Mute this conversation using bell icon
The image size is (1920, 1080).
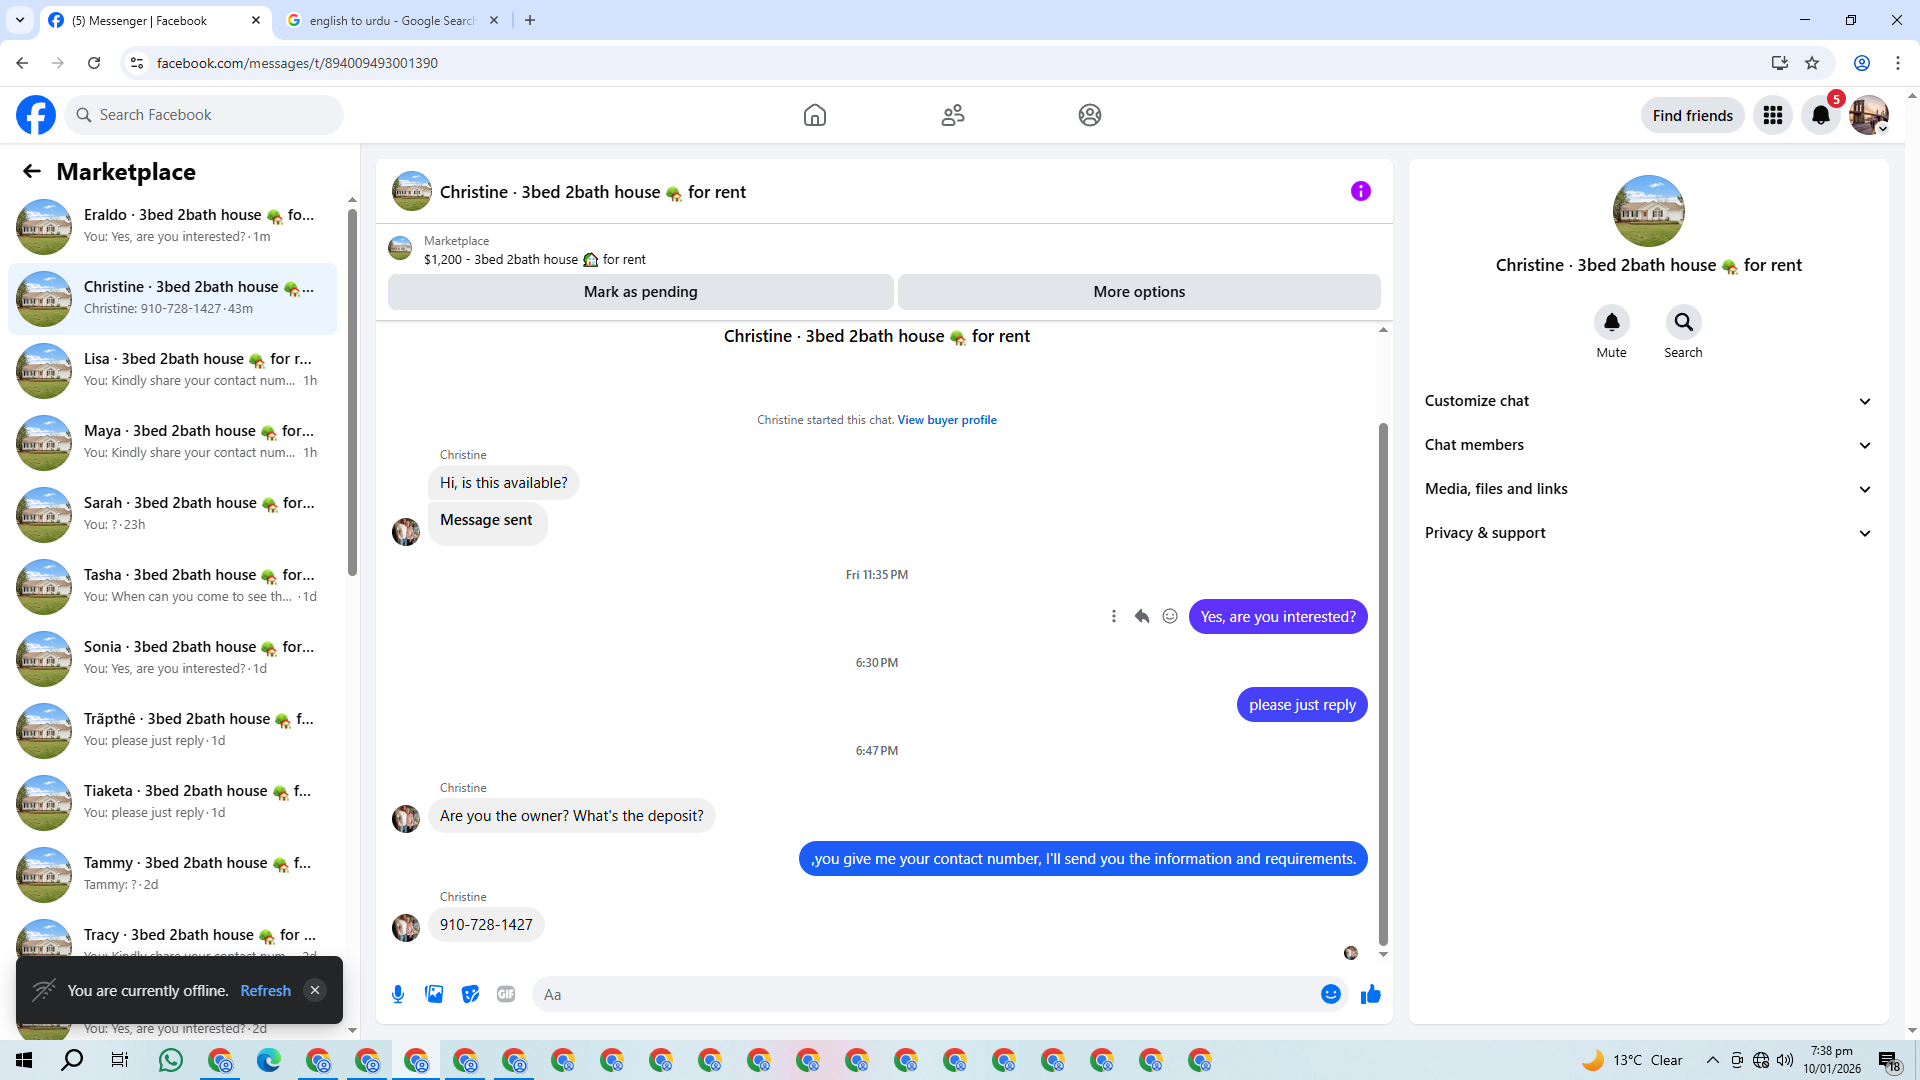(1611, 322)
